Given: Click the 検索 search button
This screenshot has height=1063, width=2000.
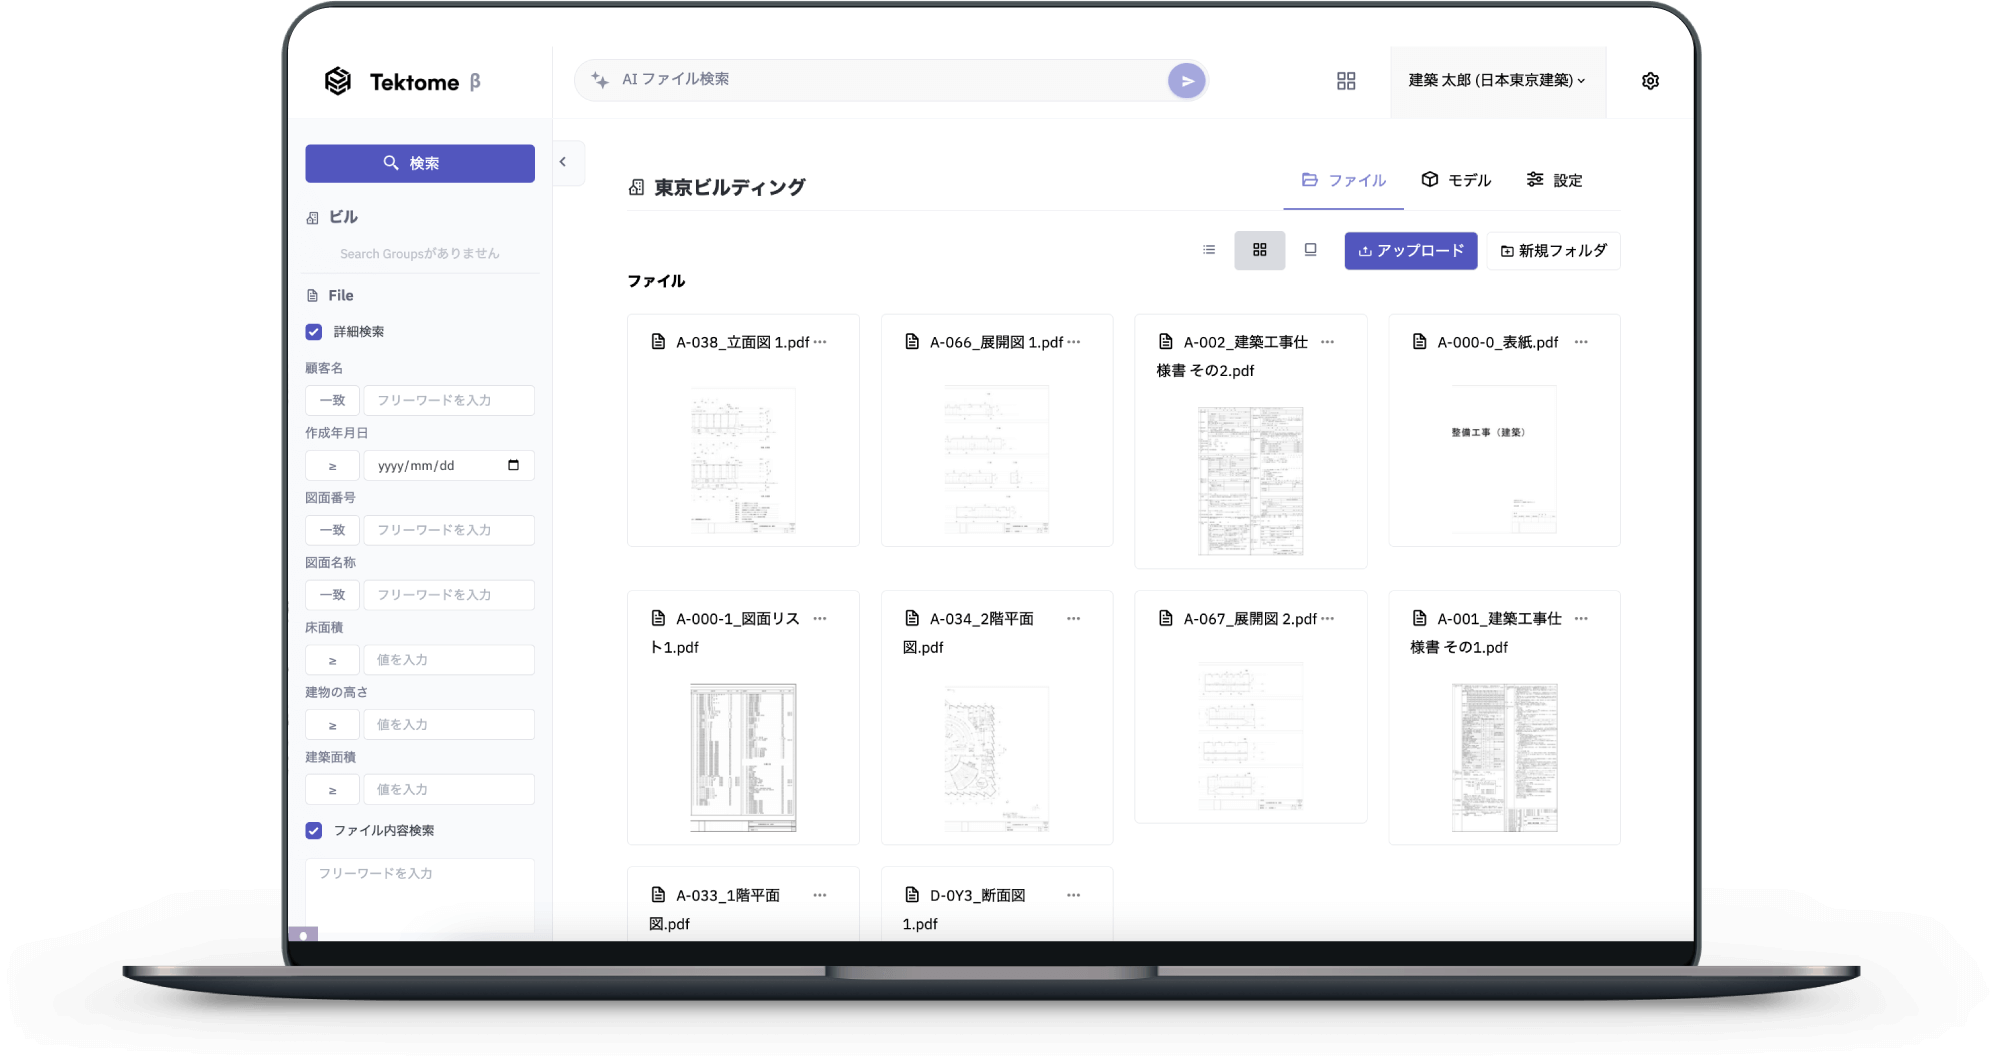Looking at the screenshot, I should [420, 164].
